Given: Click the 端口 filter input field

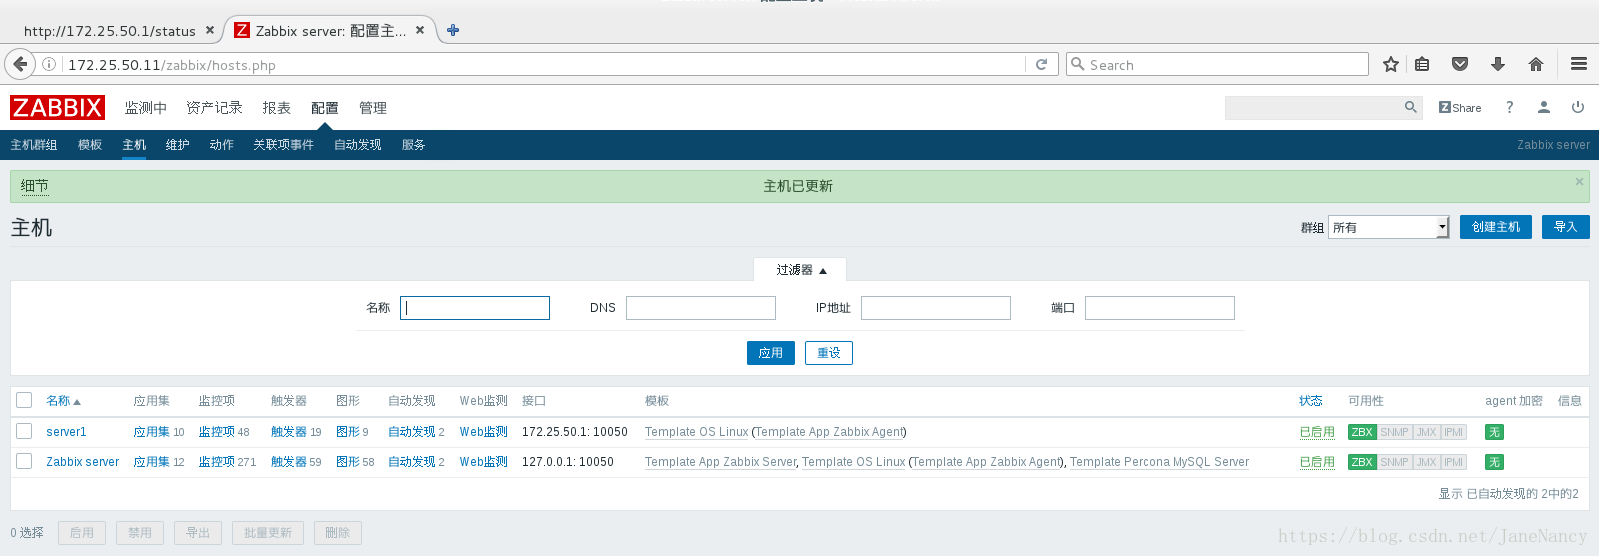Looking at the screenshot, I should pyautogui.click(x=1160, y=308).
